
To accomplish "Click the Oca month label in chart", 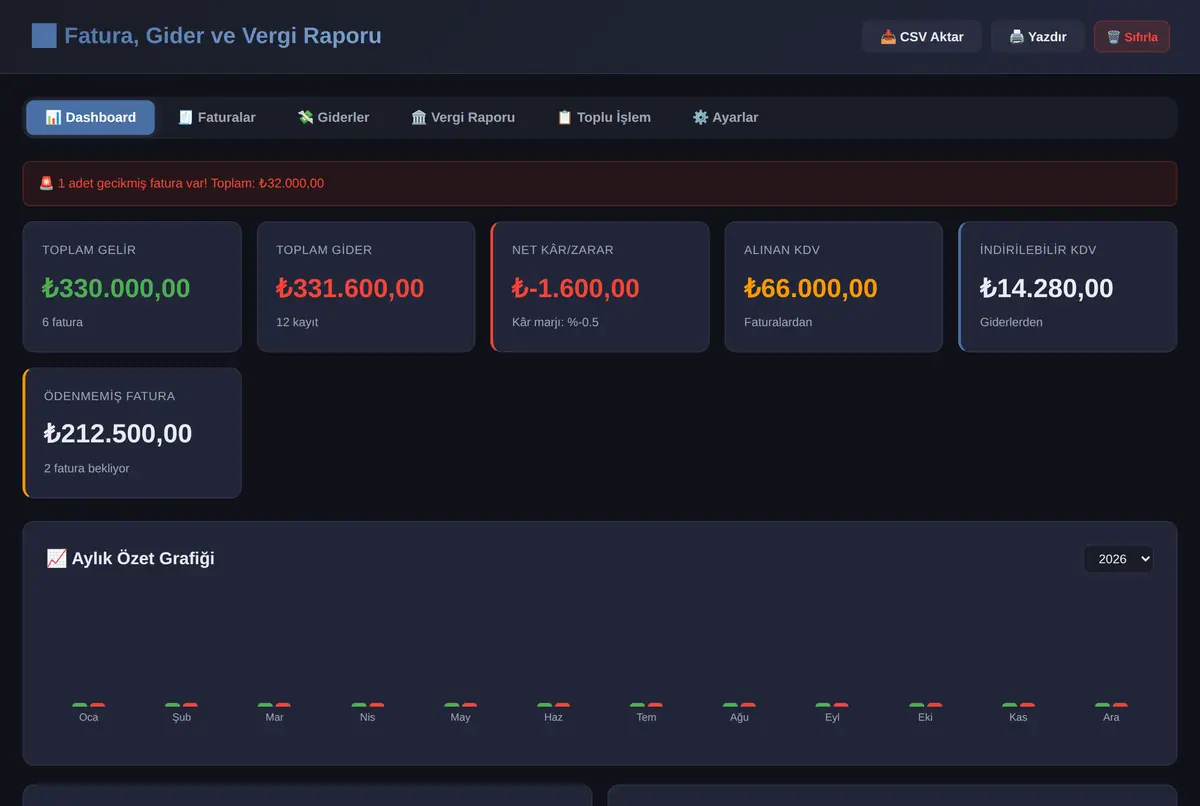I will (89, 717).
